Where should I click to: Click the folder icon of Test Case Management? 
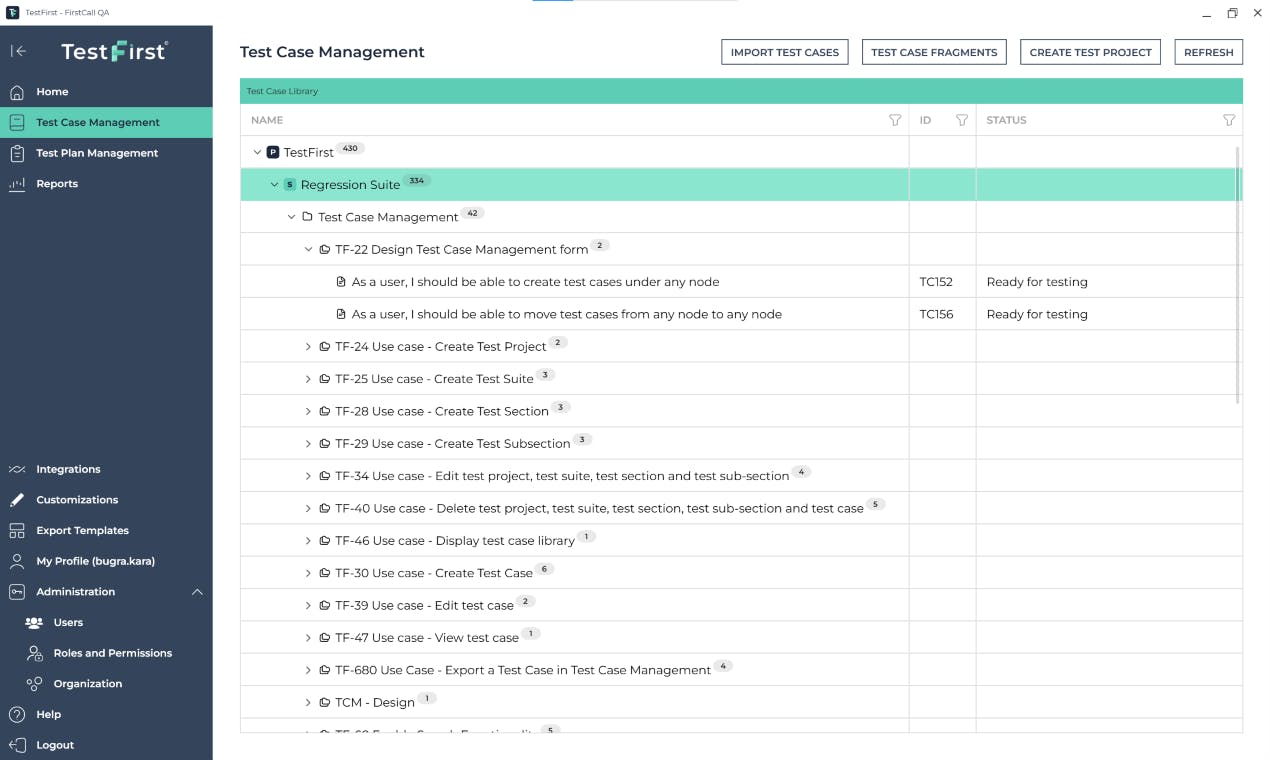click(x=307, y=217)
